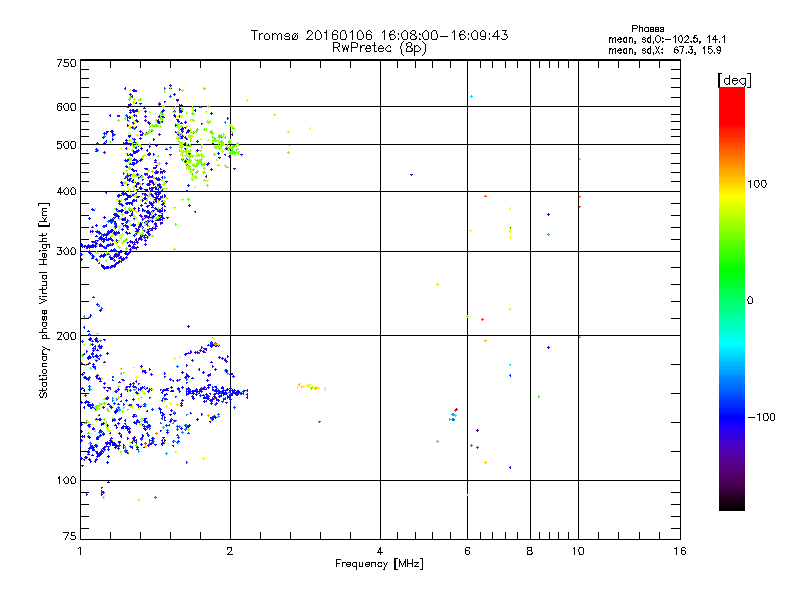Click the x-axis tick label '2'
The height and width of the screenshot is (600, 800).
(230, 551)
